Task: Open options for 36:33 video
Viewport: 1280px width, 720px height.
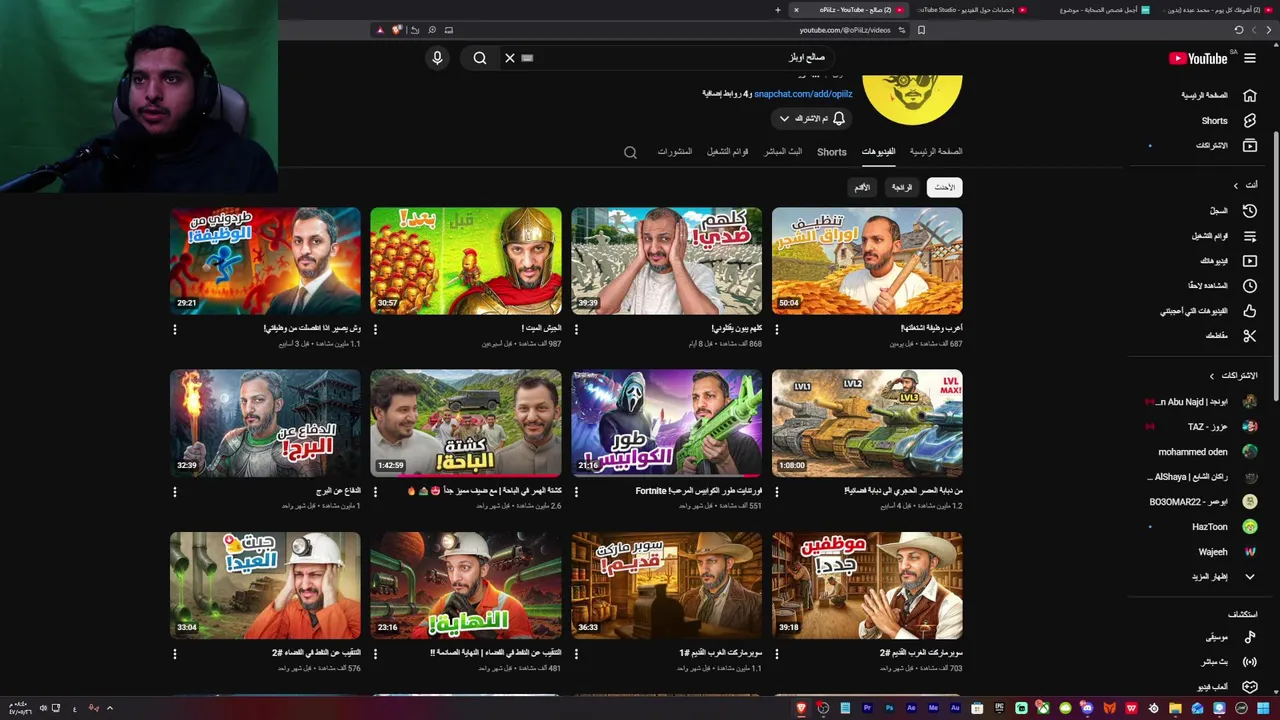Action: click(x=576, y=654)
